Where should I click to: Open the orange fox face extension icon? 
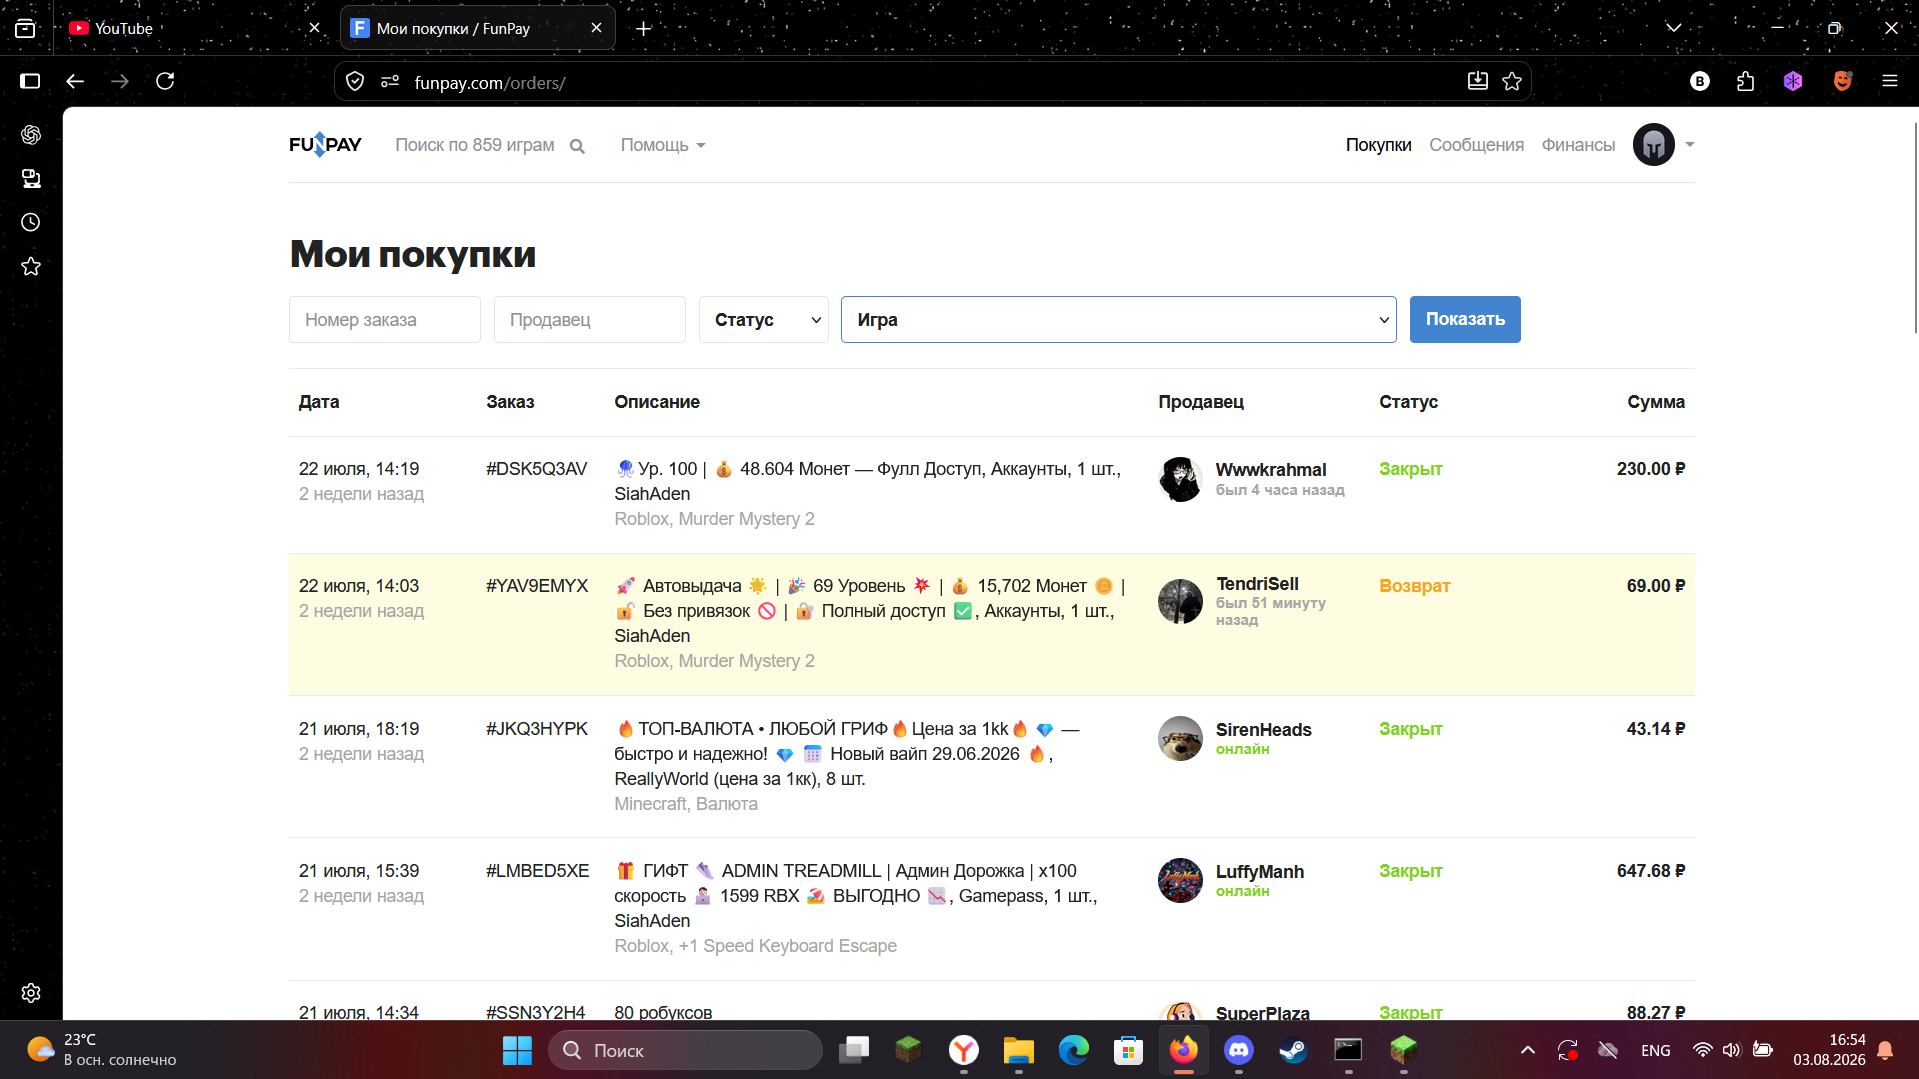point(1842,81)
